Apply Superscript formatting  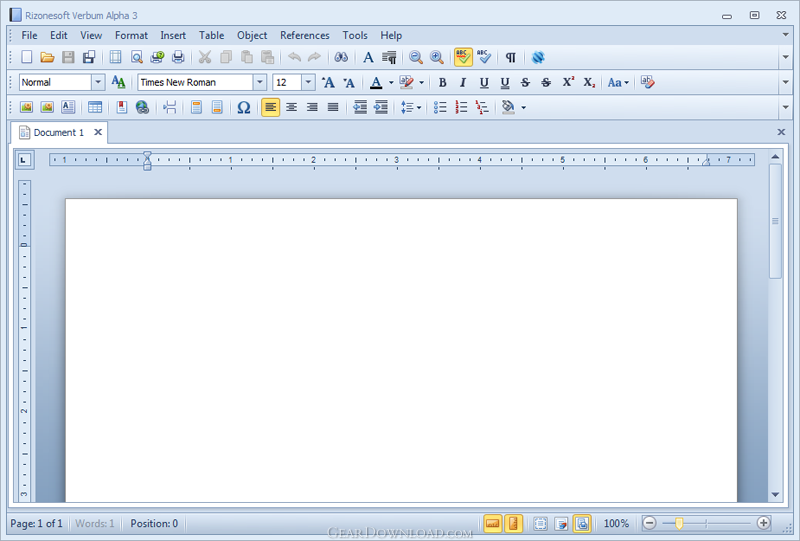coord(568,82)
